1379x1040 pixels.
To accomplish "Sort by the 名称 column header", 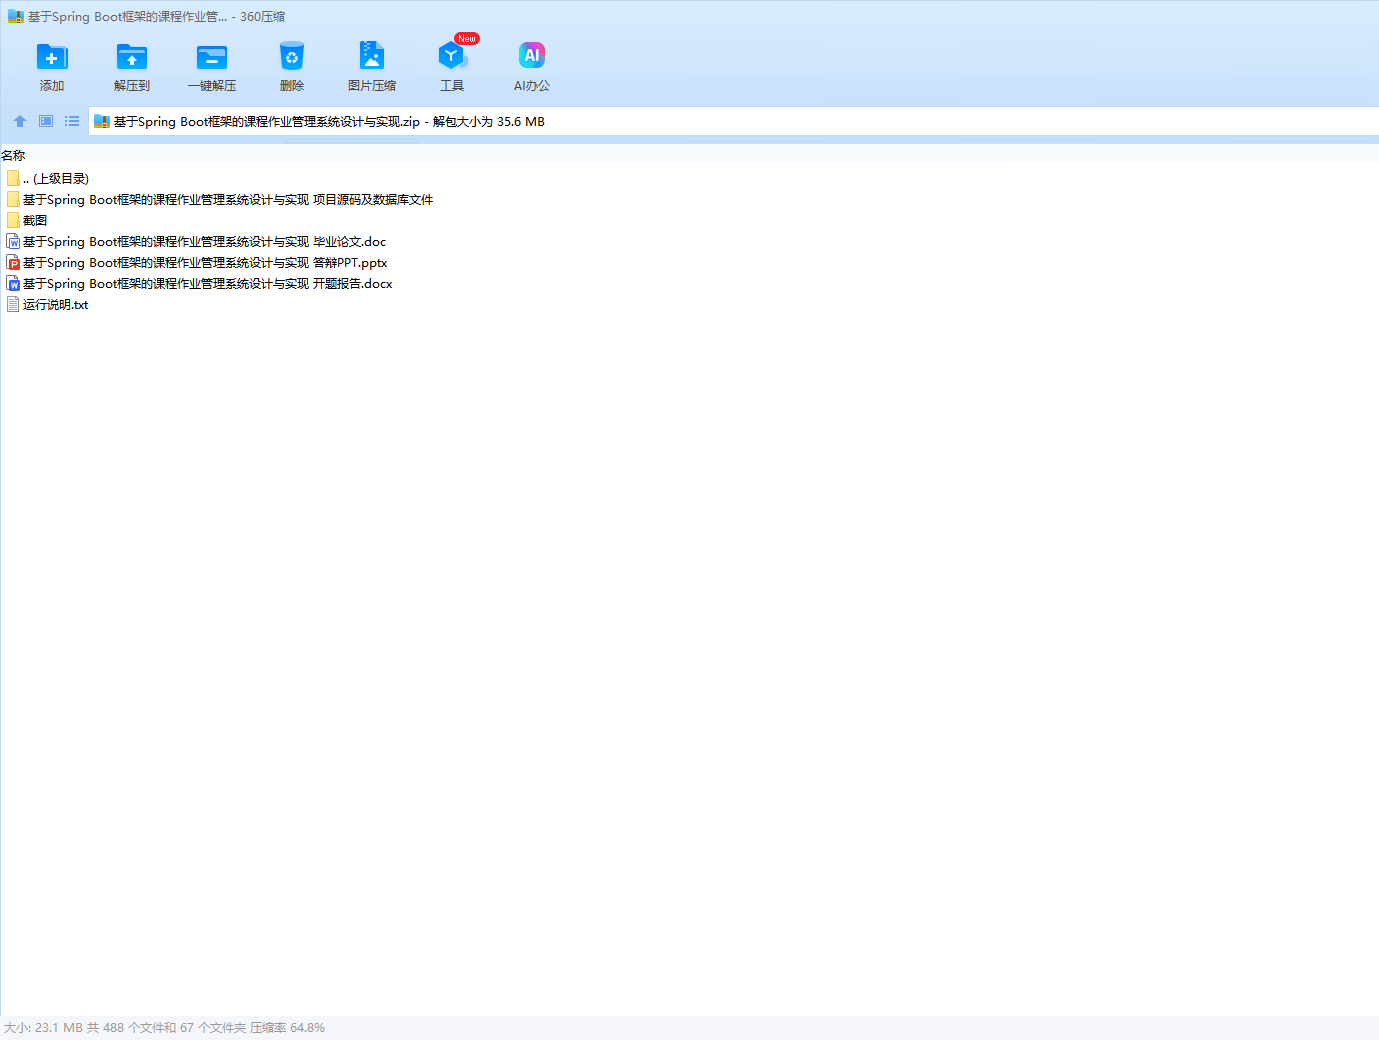I will (13, 156).
